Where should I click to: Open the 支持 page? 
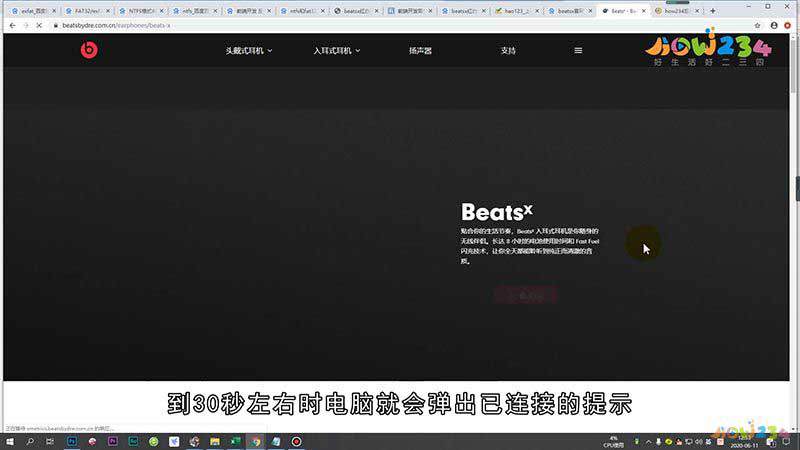click(508, 51)
